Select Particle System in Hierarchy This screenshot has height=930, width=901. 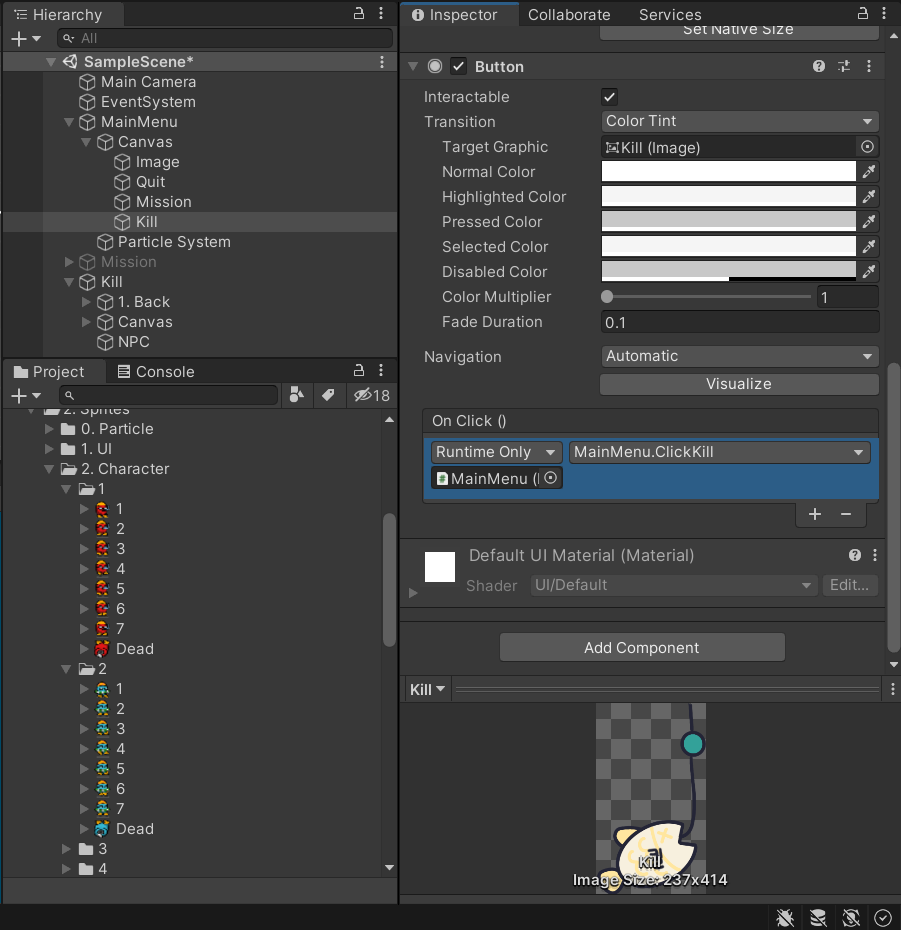point(174,242)
